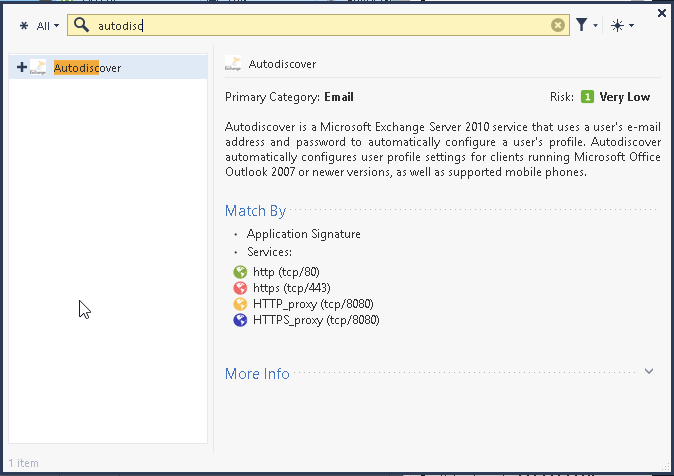Click the 1 item status text

point(24,463)
